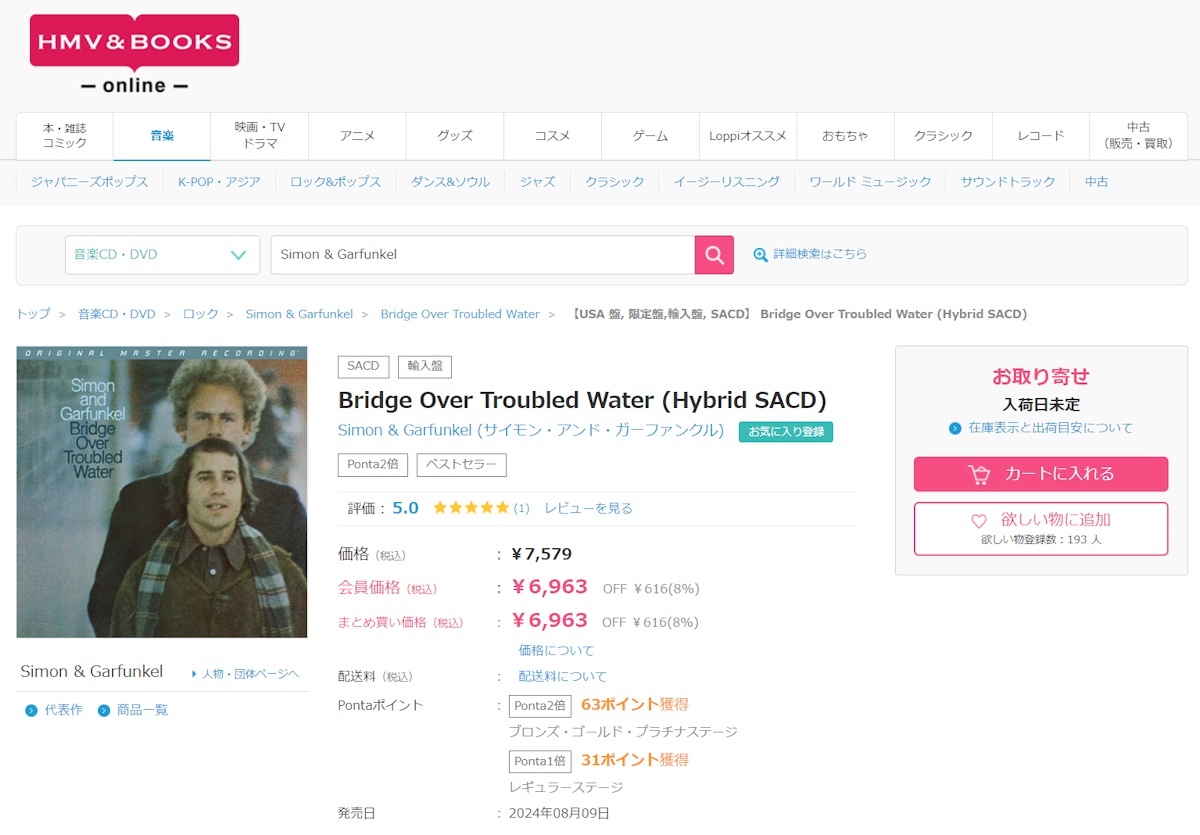Click the cart icon in カートに入れる
This screenshot has height=835, width=1200.
tap(979, 474)
